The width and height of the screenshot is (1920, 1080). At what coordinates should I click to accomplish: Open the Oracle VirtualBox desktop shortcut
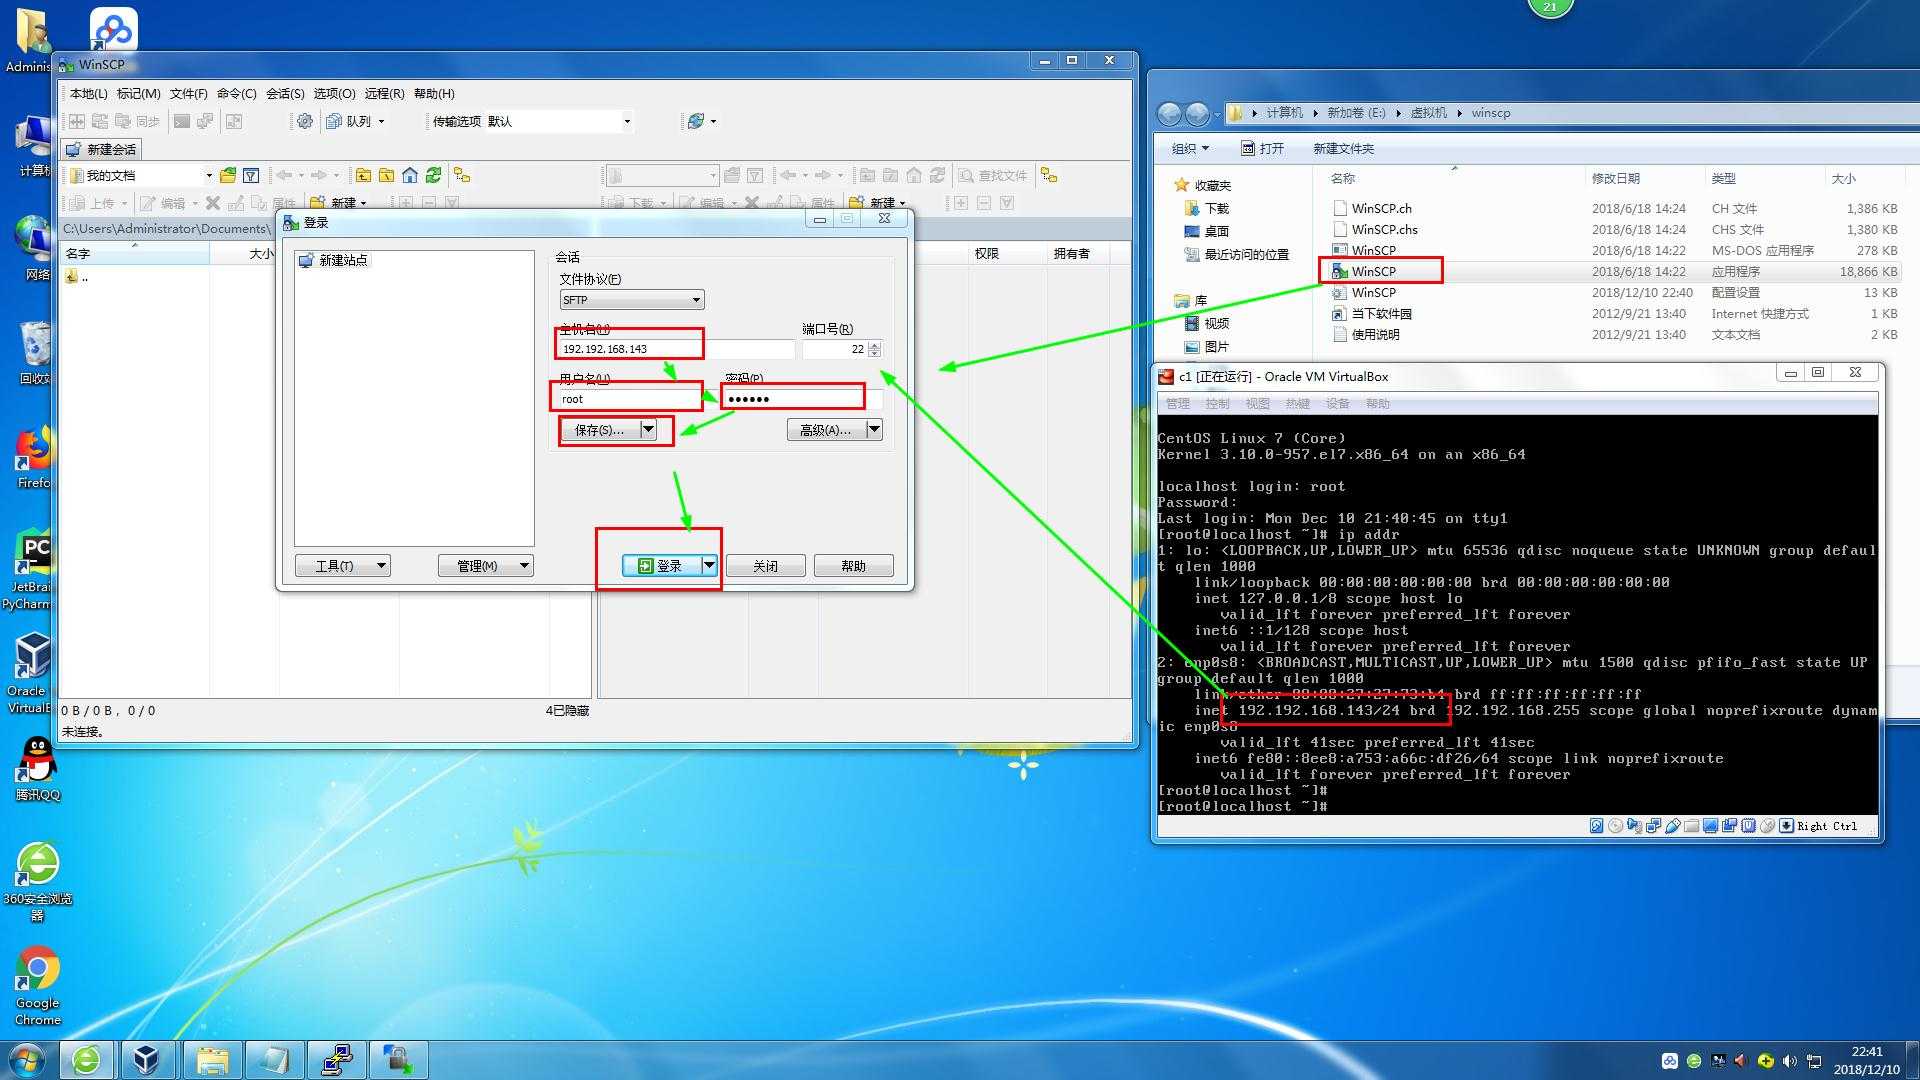tap(30, 672)
